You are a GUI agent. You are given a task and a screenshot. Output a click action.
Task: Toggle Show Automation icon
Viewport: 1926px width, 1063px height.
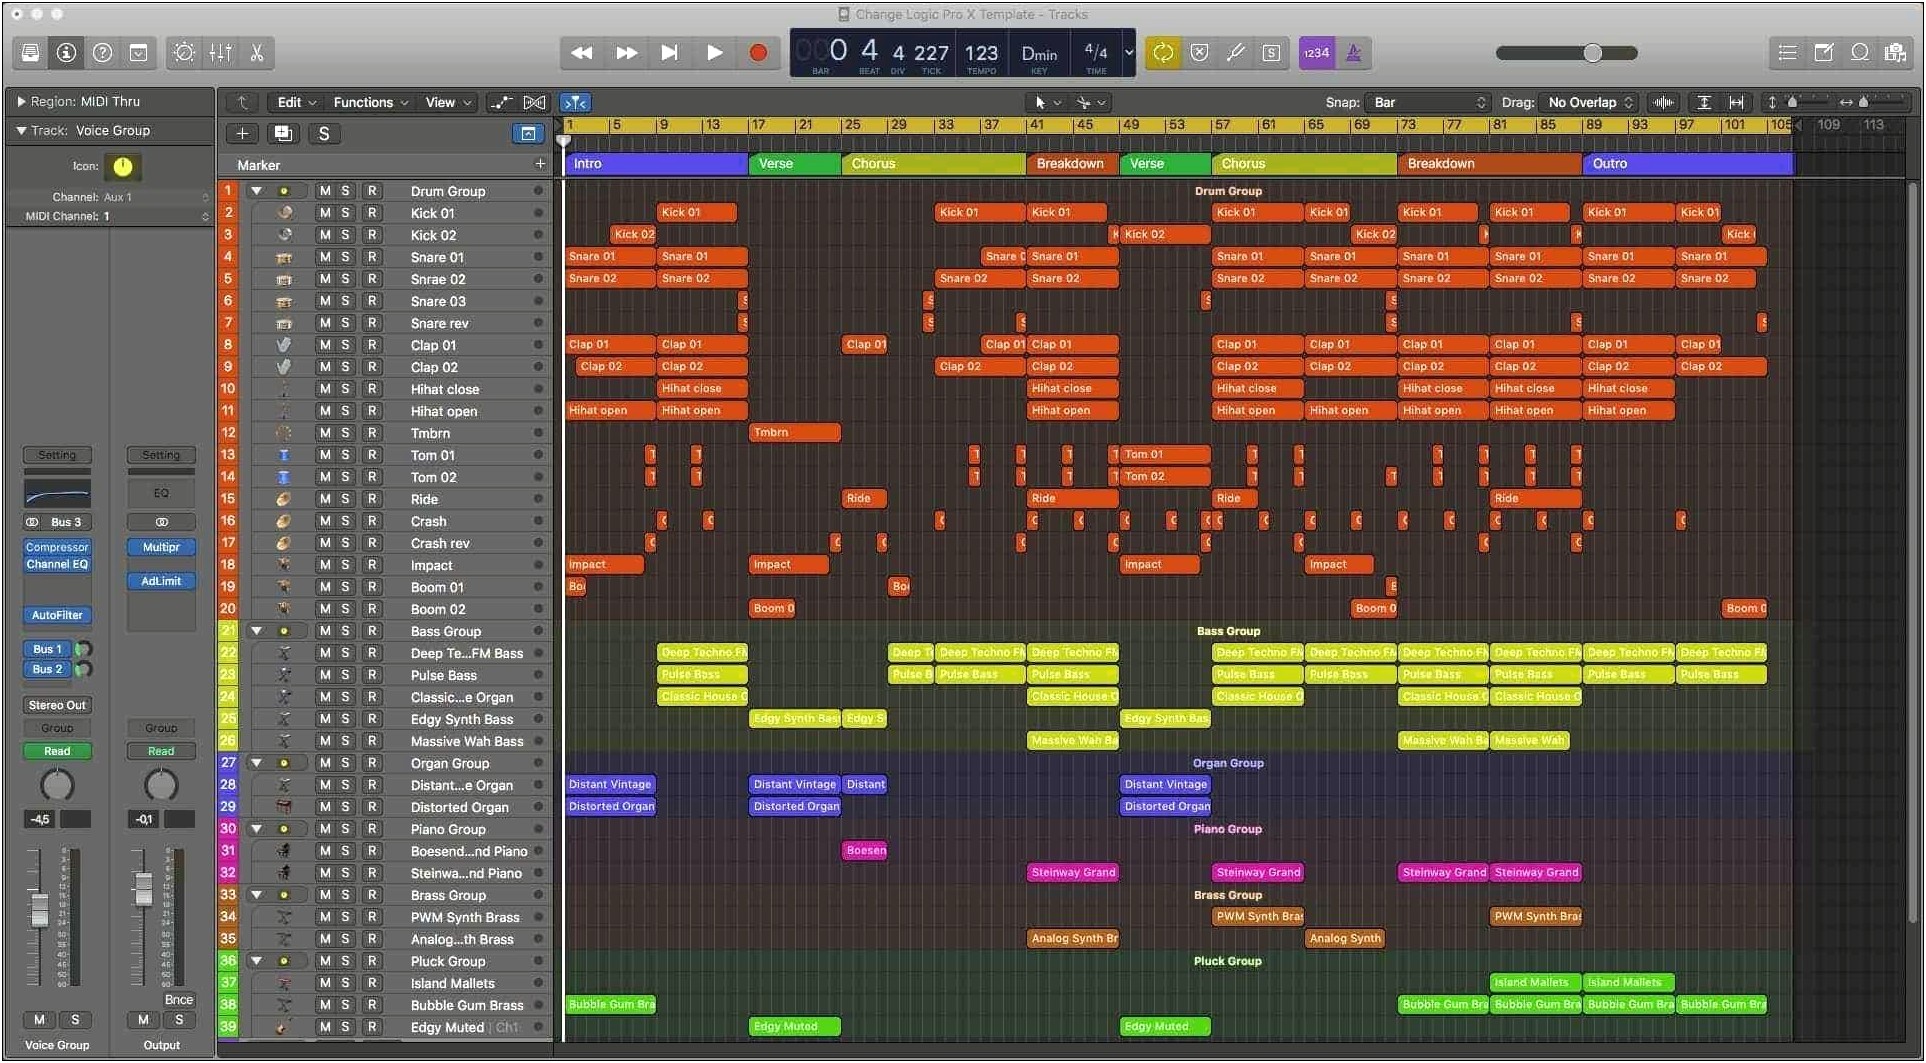501,102
